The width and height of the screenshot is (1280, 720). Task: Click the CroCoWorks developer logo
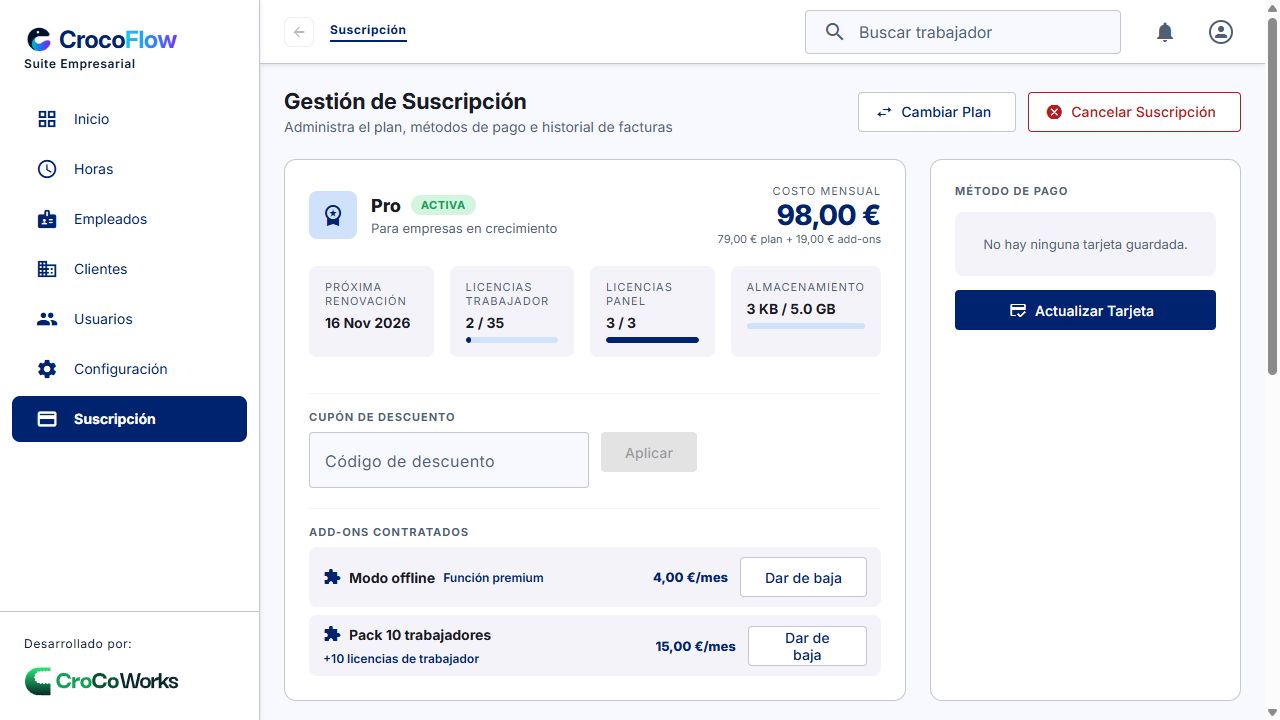101,681
